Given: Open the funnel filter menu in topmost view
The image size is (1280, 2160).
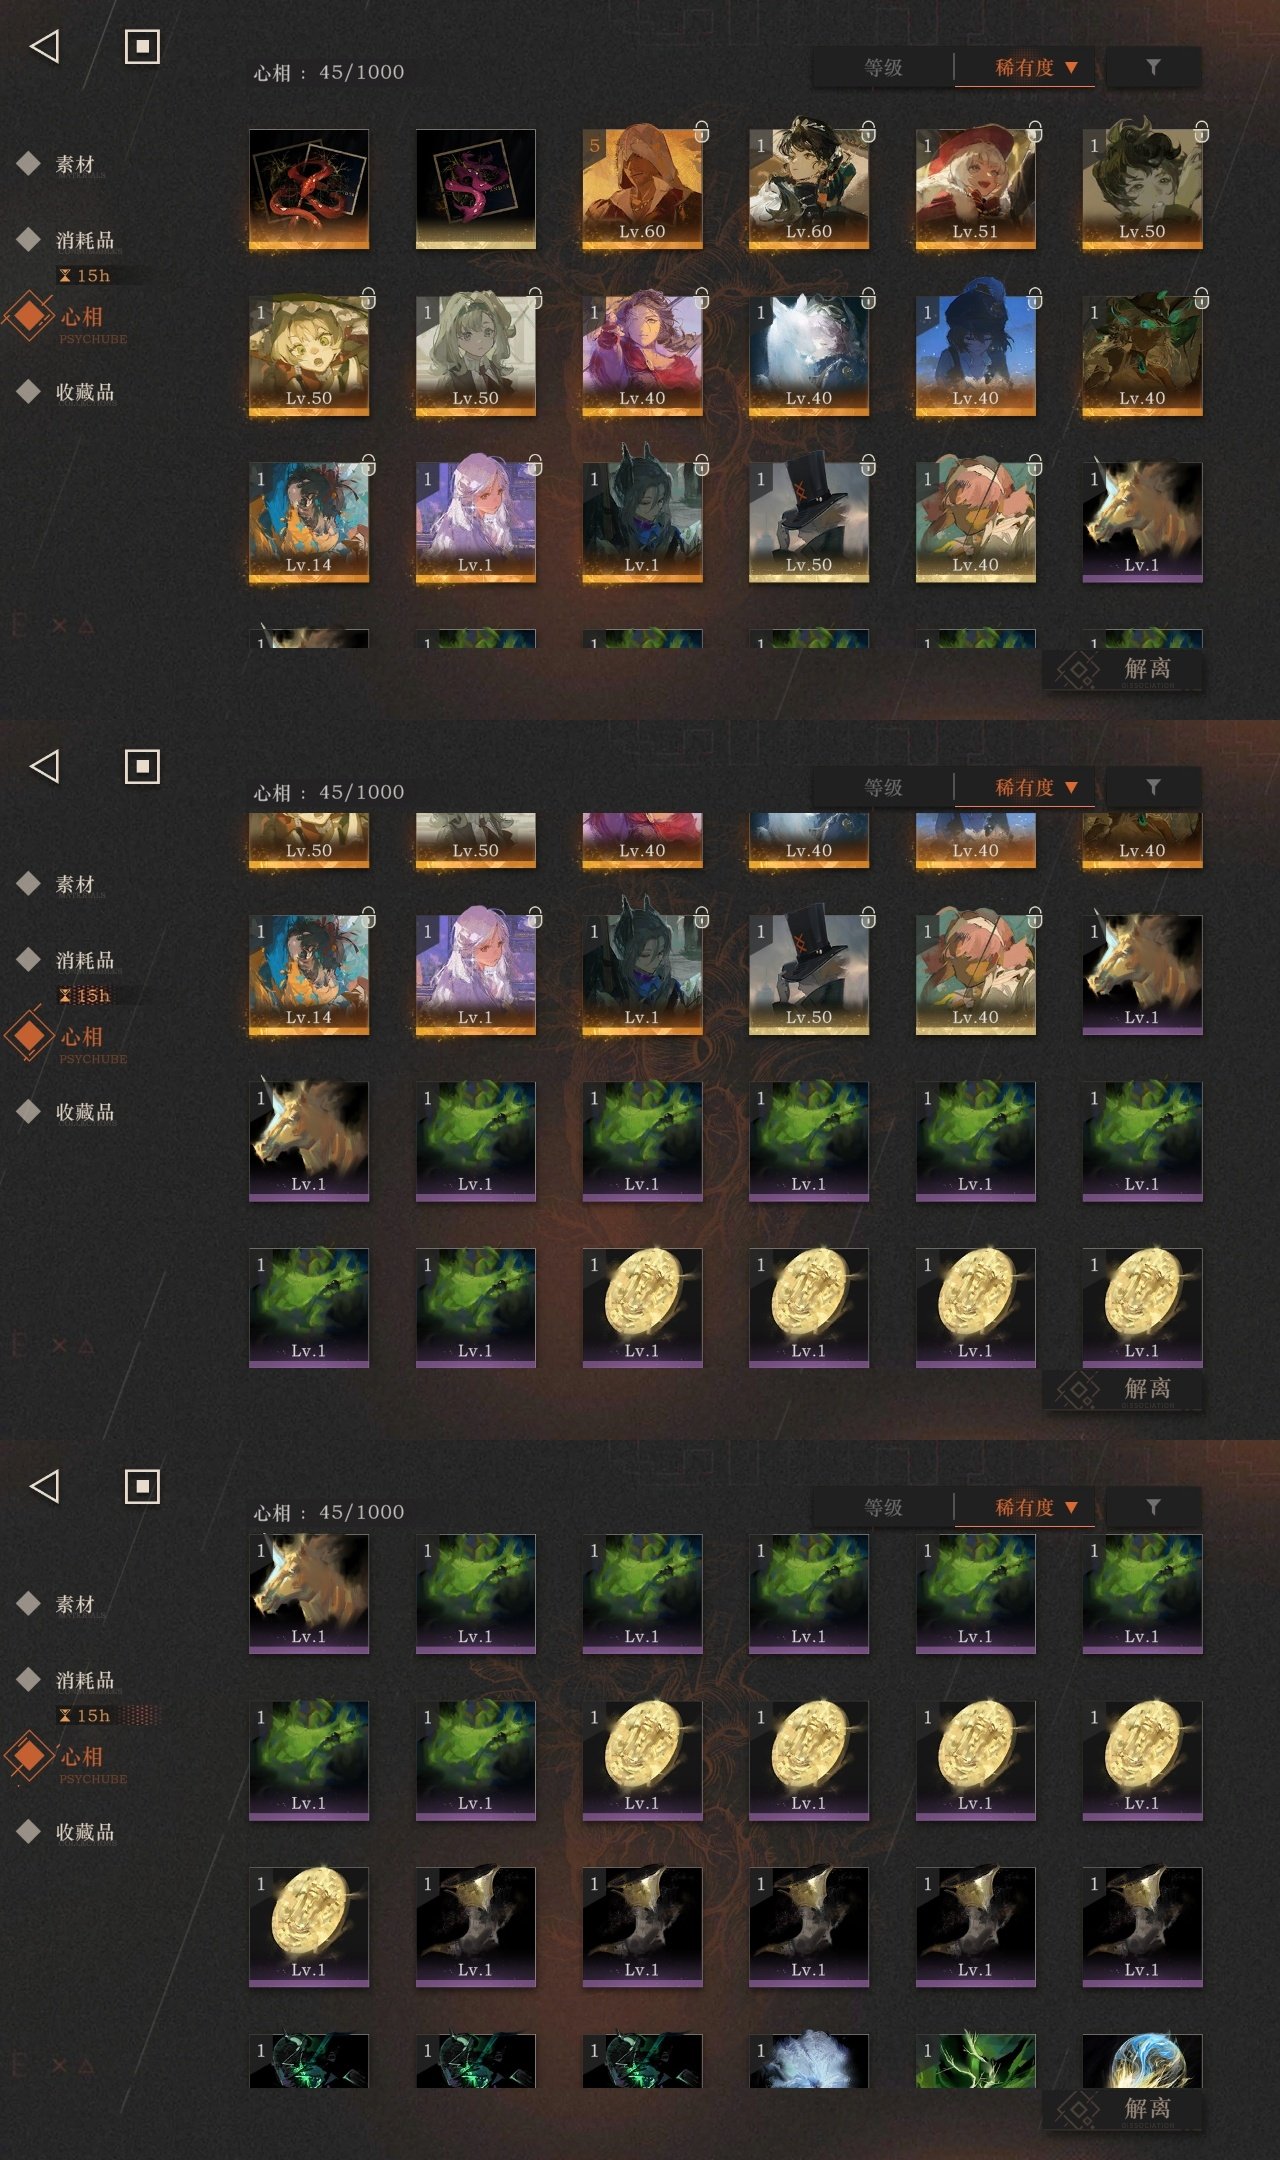Looking at the screenshot, I should 1153,67.
